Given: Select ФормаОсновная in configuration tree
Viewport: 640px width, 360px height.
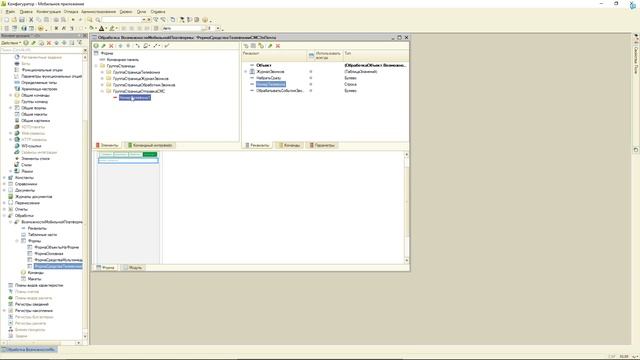Looking at the screenshot, I should (49, 253).
